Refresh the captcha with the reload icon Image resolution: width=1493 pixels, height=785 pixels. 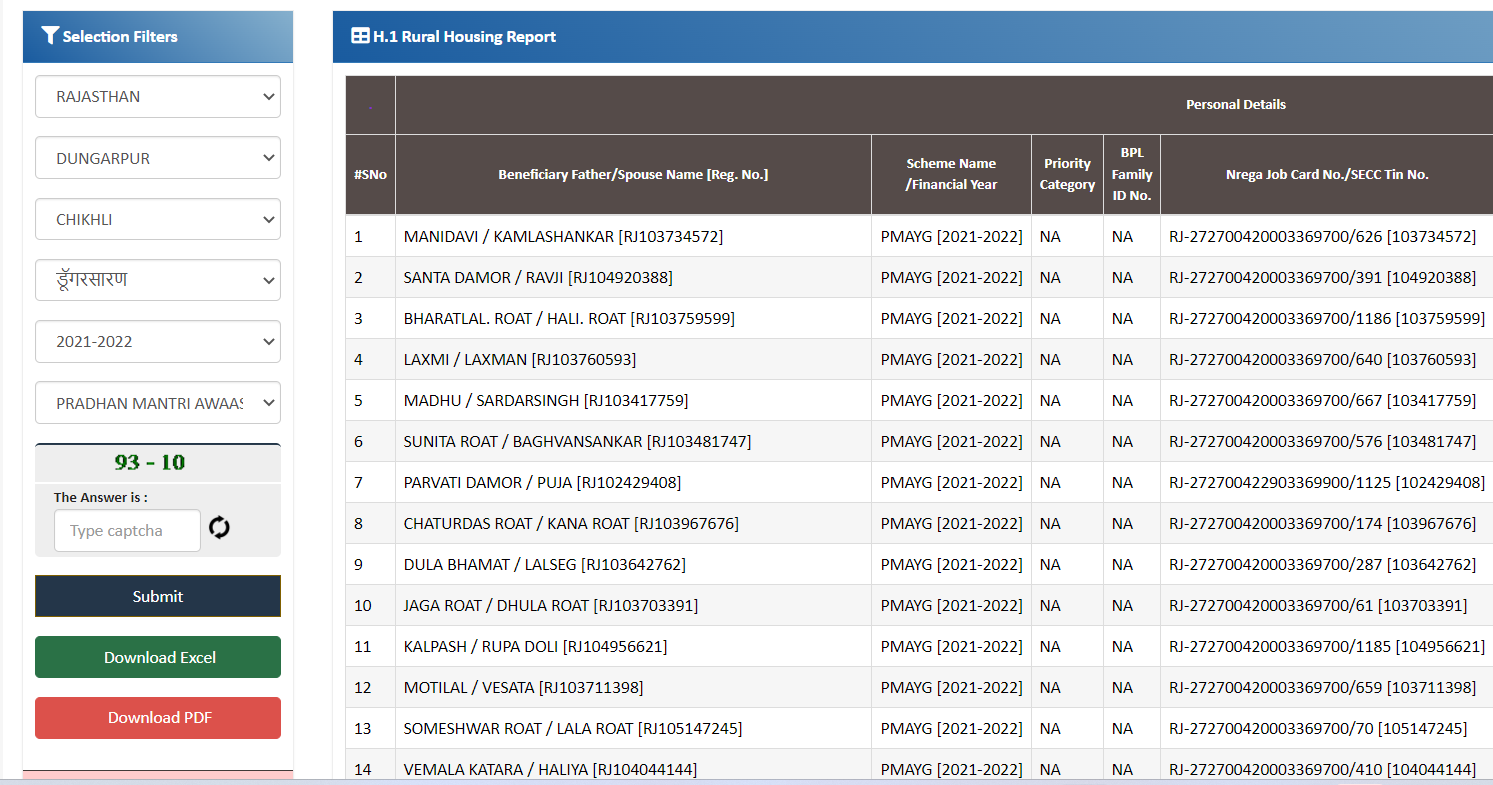click(x=218, y=529)
